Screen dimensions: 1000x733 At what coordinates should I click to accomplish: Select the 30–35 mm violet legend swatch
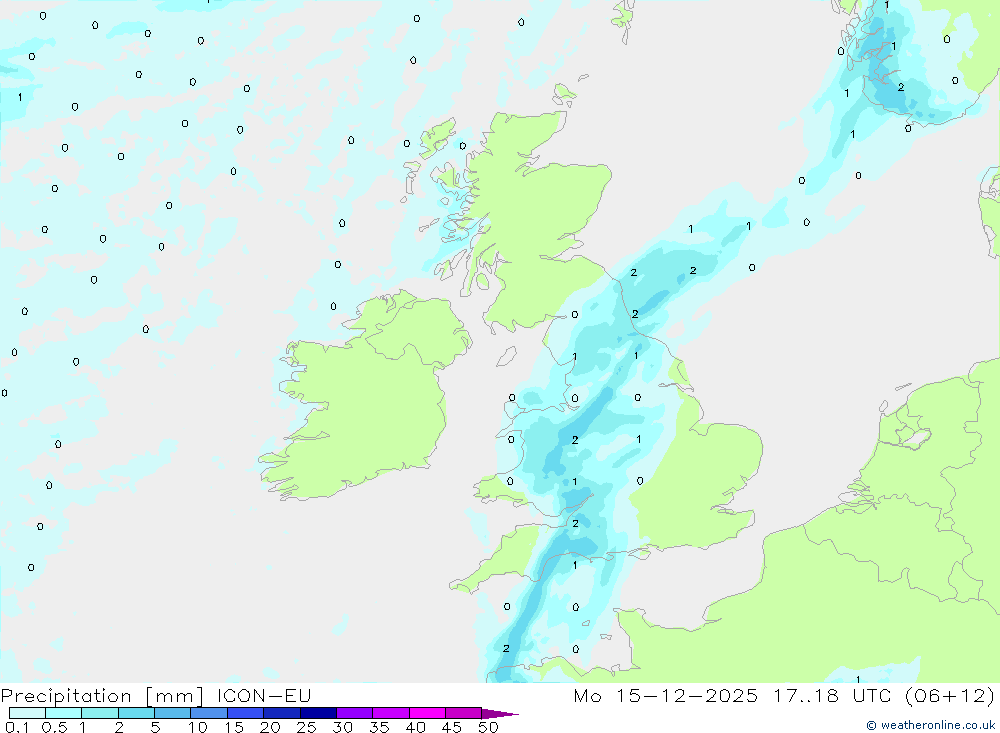click(x=355, y=713)
